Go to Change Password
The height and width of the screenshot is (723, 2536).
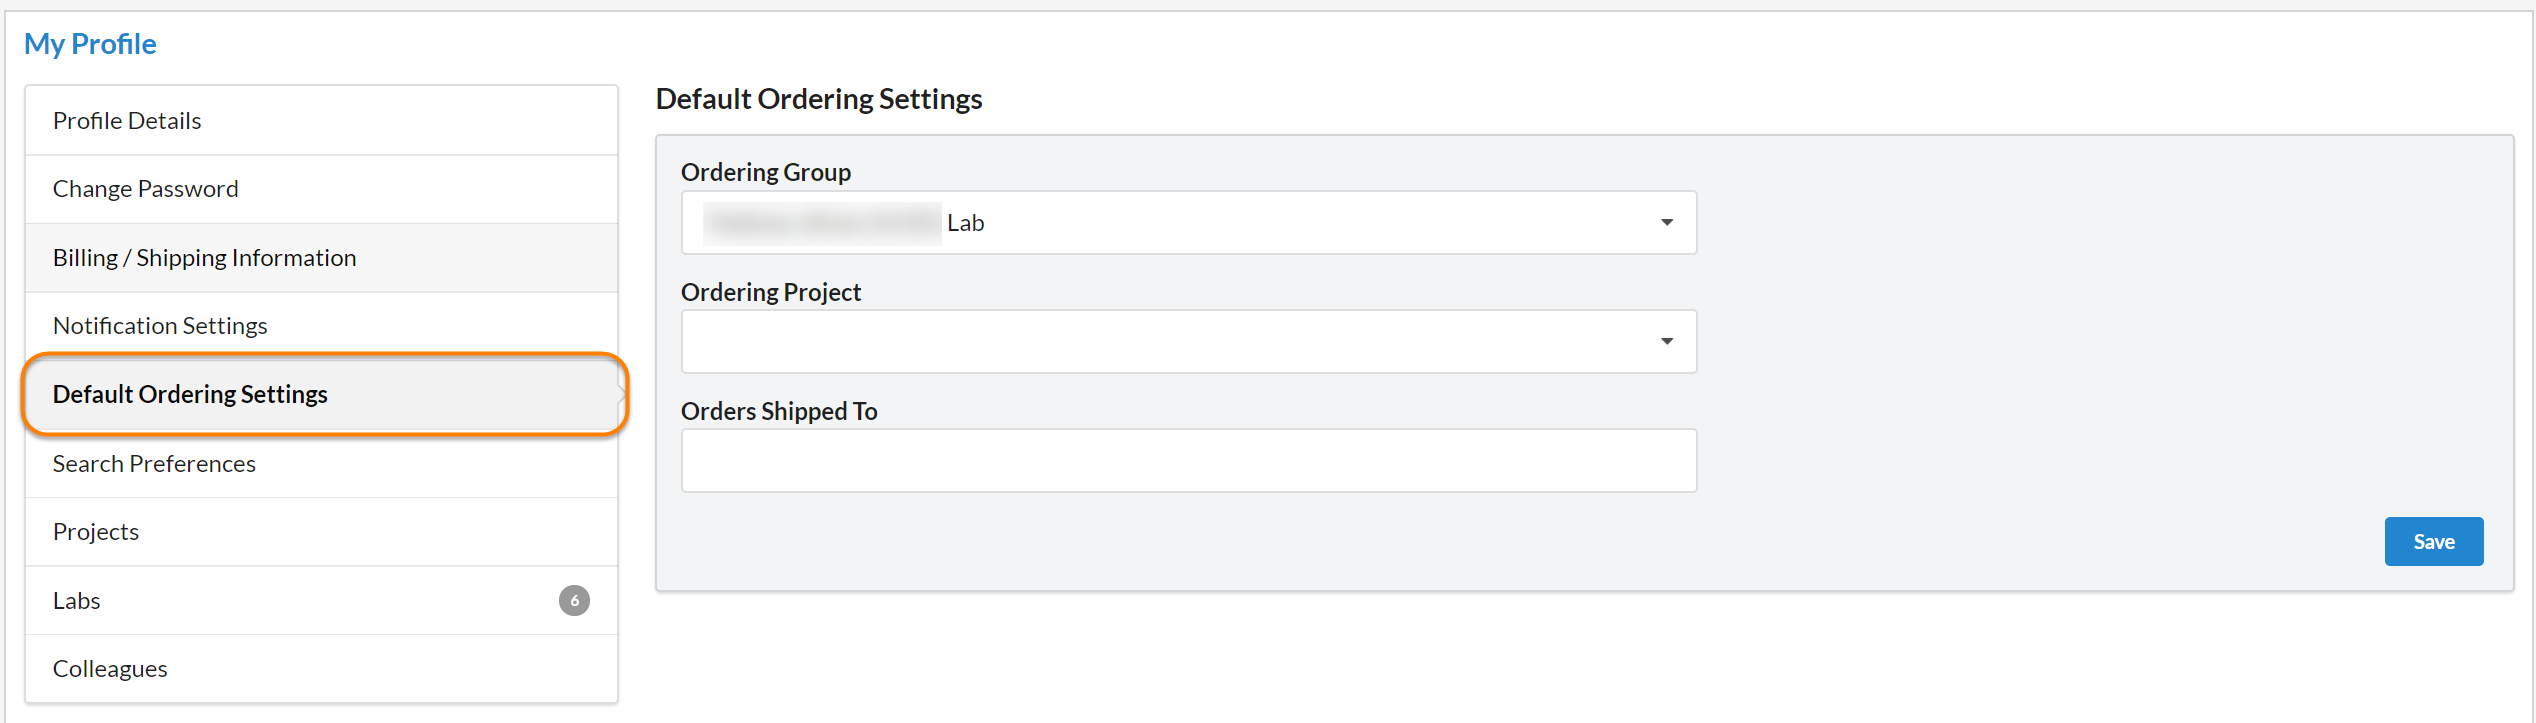click(145, 189)
